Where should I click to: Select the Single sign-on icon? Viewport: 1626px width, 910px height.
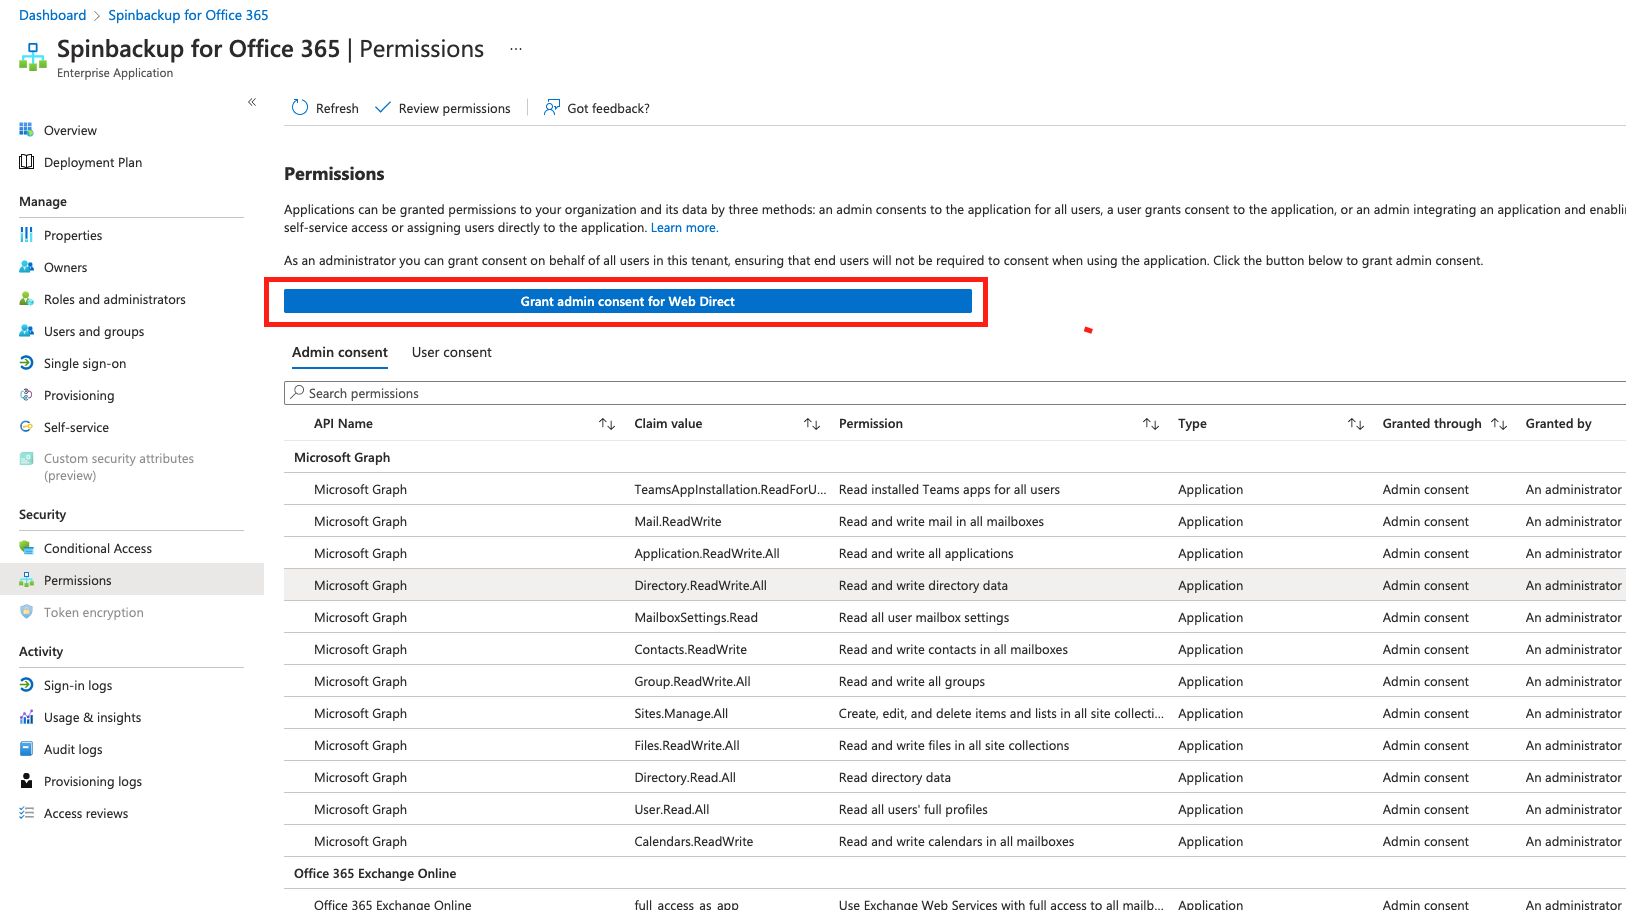tap(27, 363)
